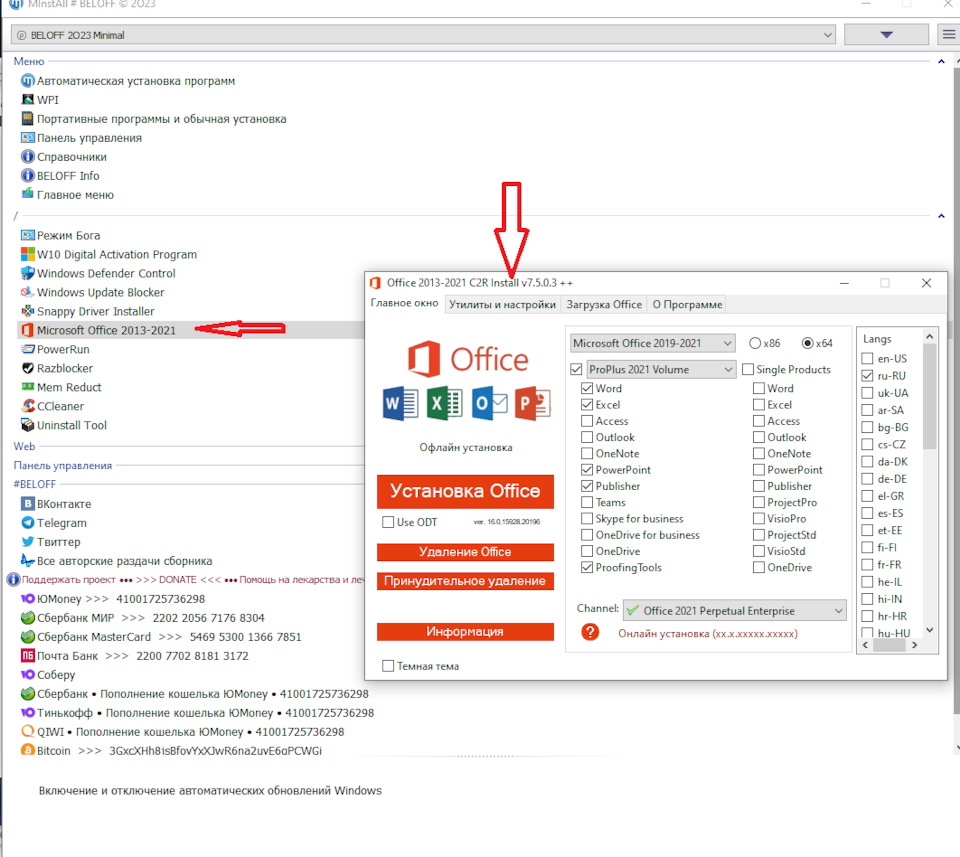The width and height of the screenshot is (960, 857).
Task: Collapse the Меню section with its arrow
Action: click(x=941, y=61)
